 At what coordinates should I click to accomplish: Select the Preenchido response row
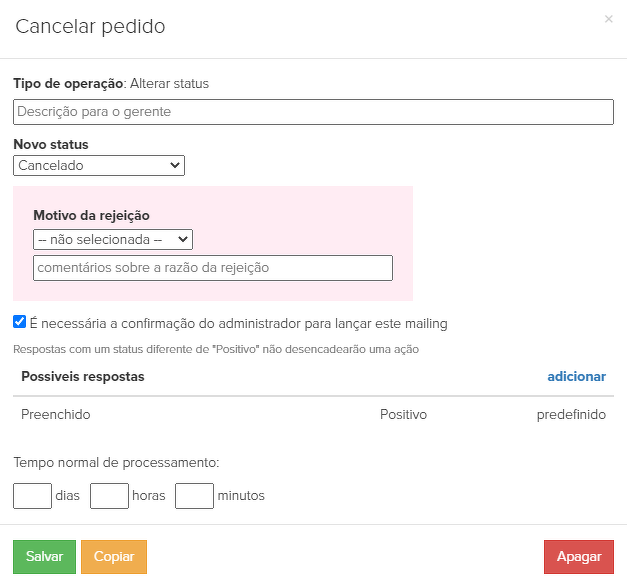[x=55, y=414]
